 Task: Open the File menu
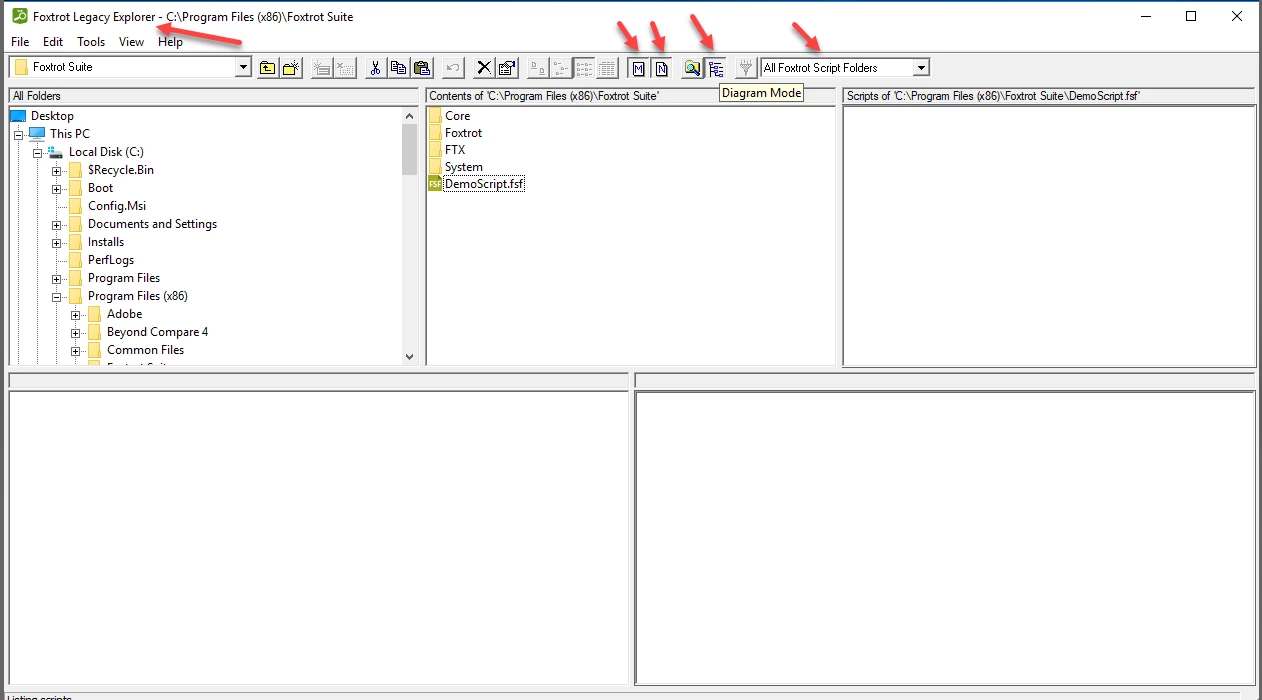click(x=20, y=42)
